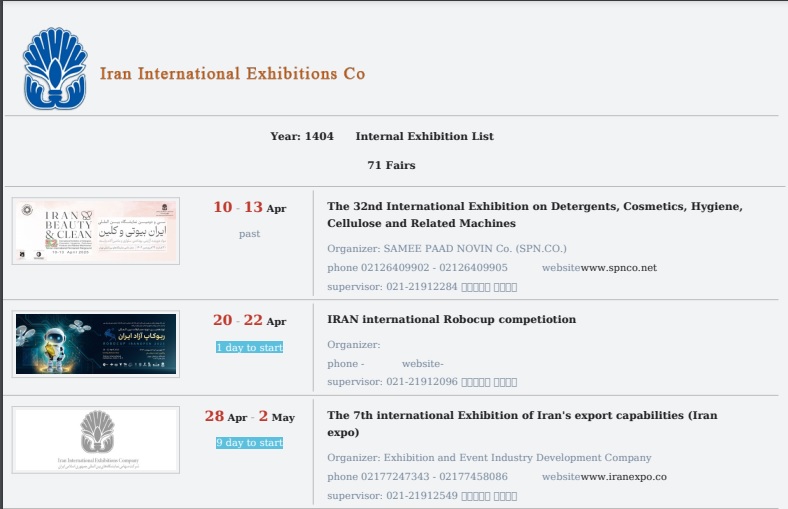Visit the www.iranexpo.co website link
The height and width of the screenshot is (509, 788).
click(x=623, y=477)
